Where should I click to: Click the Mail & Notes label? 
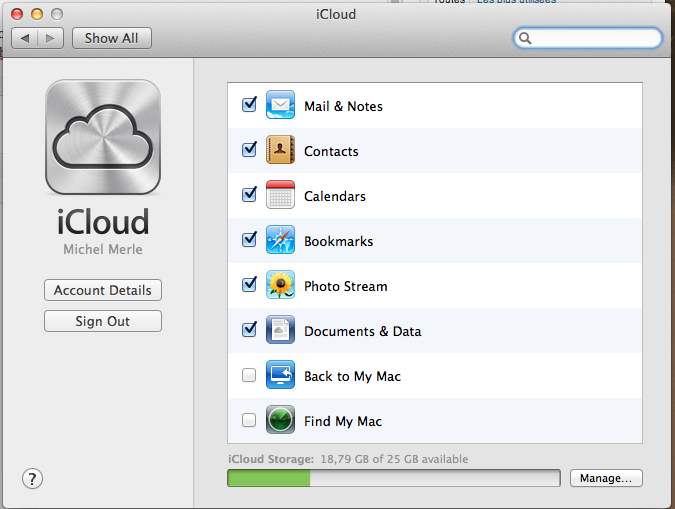pyautogui.click(x=343, y=106)
